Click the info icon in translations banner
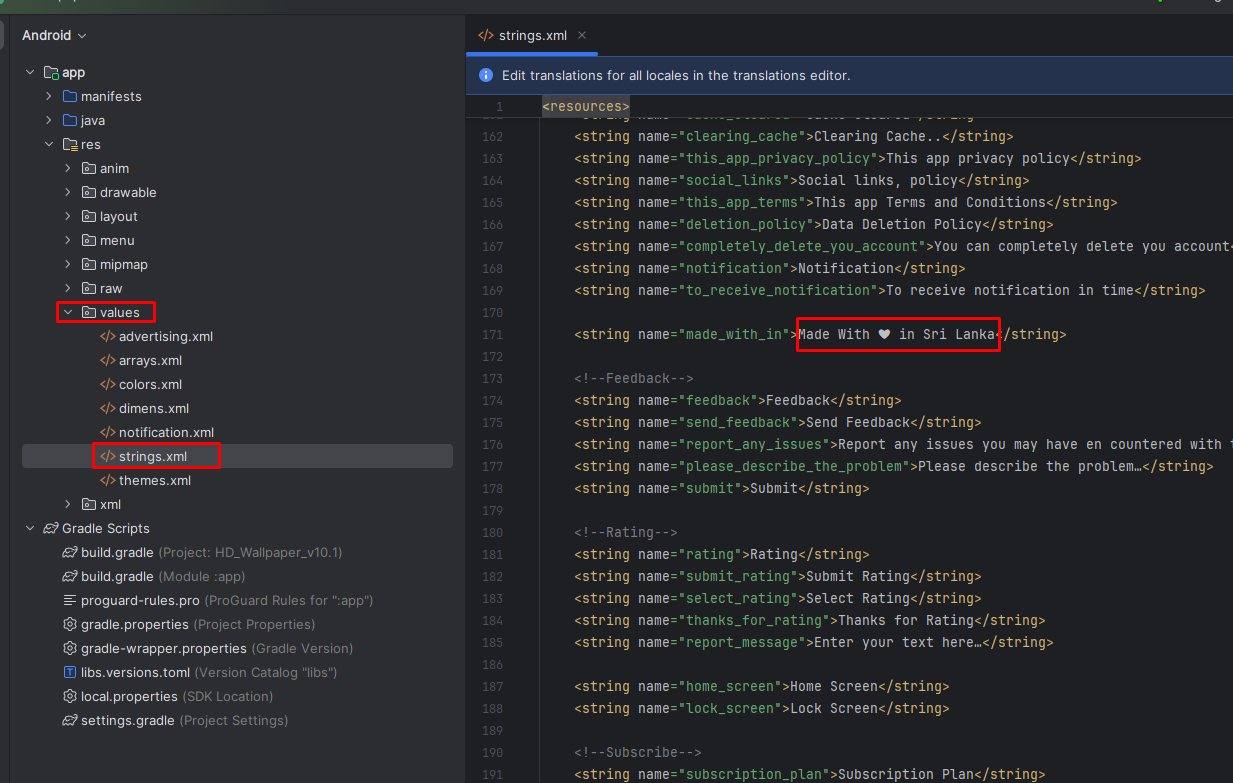 pyautogui.click(x=486, y=76)
